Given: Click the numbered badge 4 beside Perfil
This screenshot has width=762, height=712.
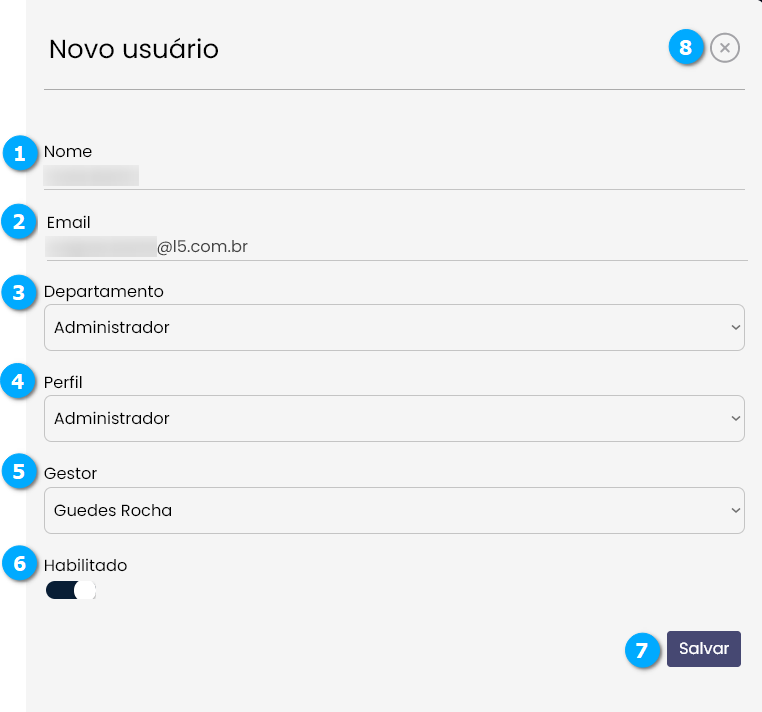Looking at the screenshot, I should click(19, 382).
